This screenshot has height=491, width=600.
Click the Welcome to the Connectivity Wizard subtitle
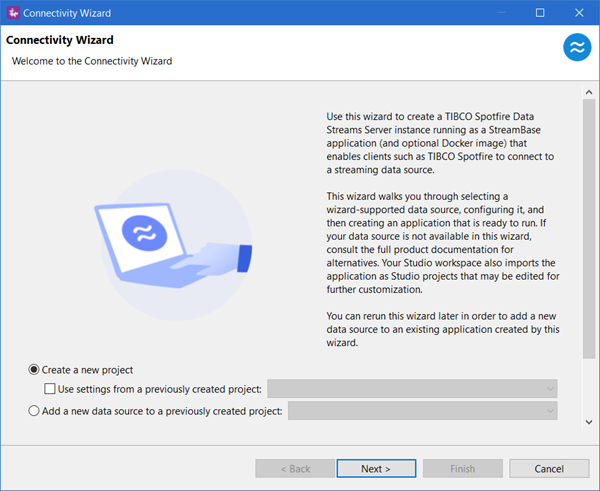pos(92,61)
